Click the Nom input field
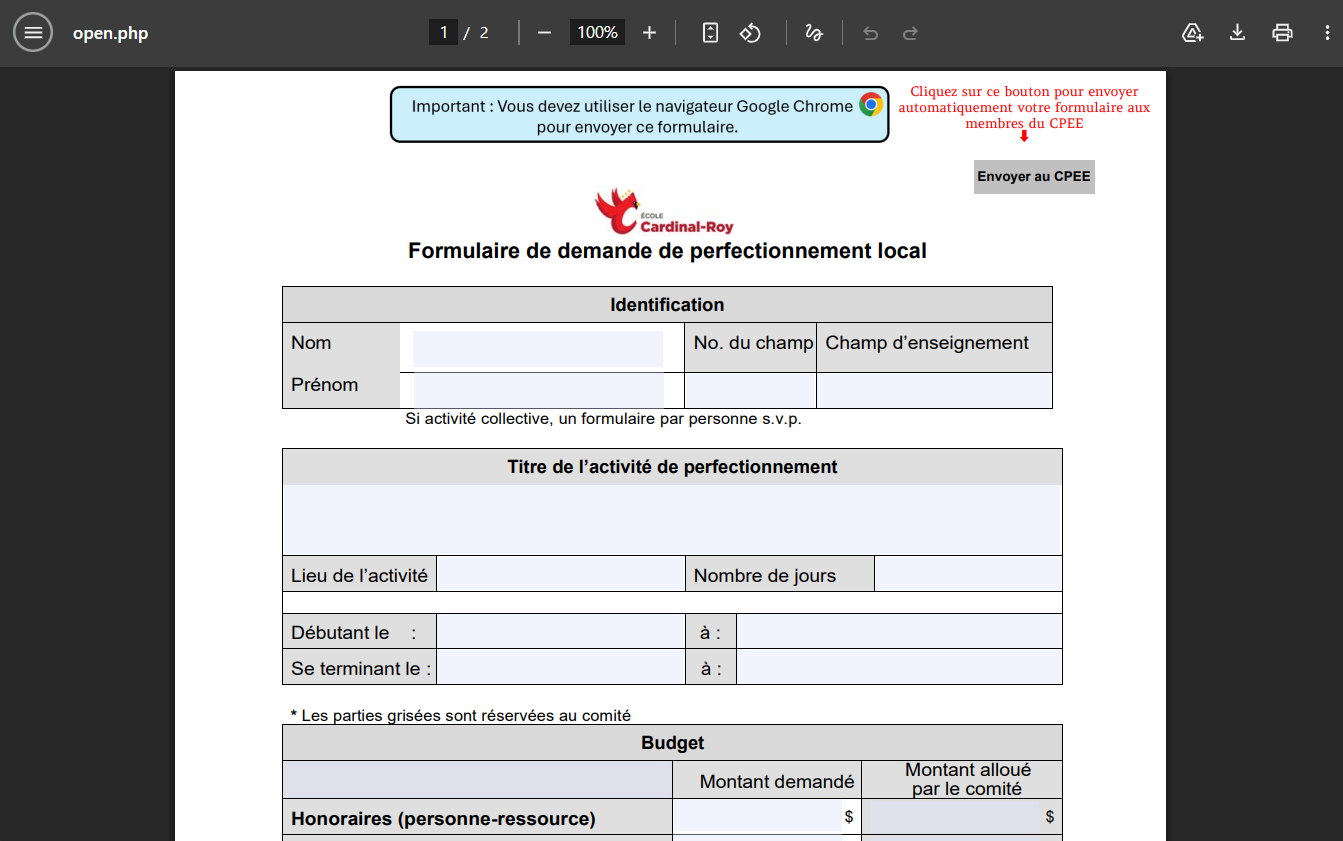Image resolution: width=1343 pixels, height=841 pixels. click(538, 349)
